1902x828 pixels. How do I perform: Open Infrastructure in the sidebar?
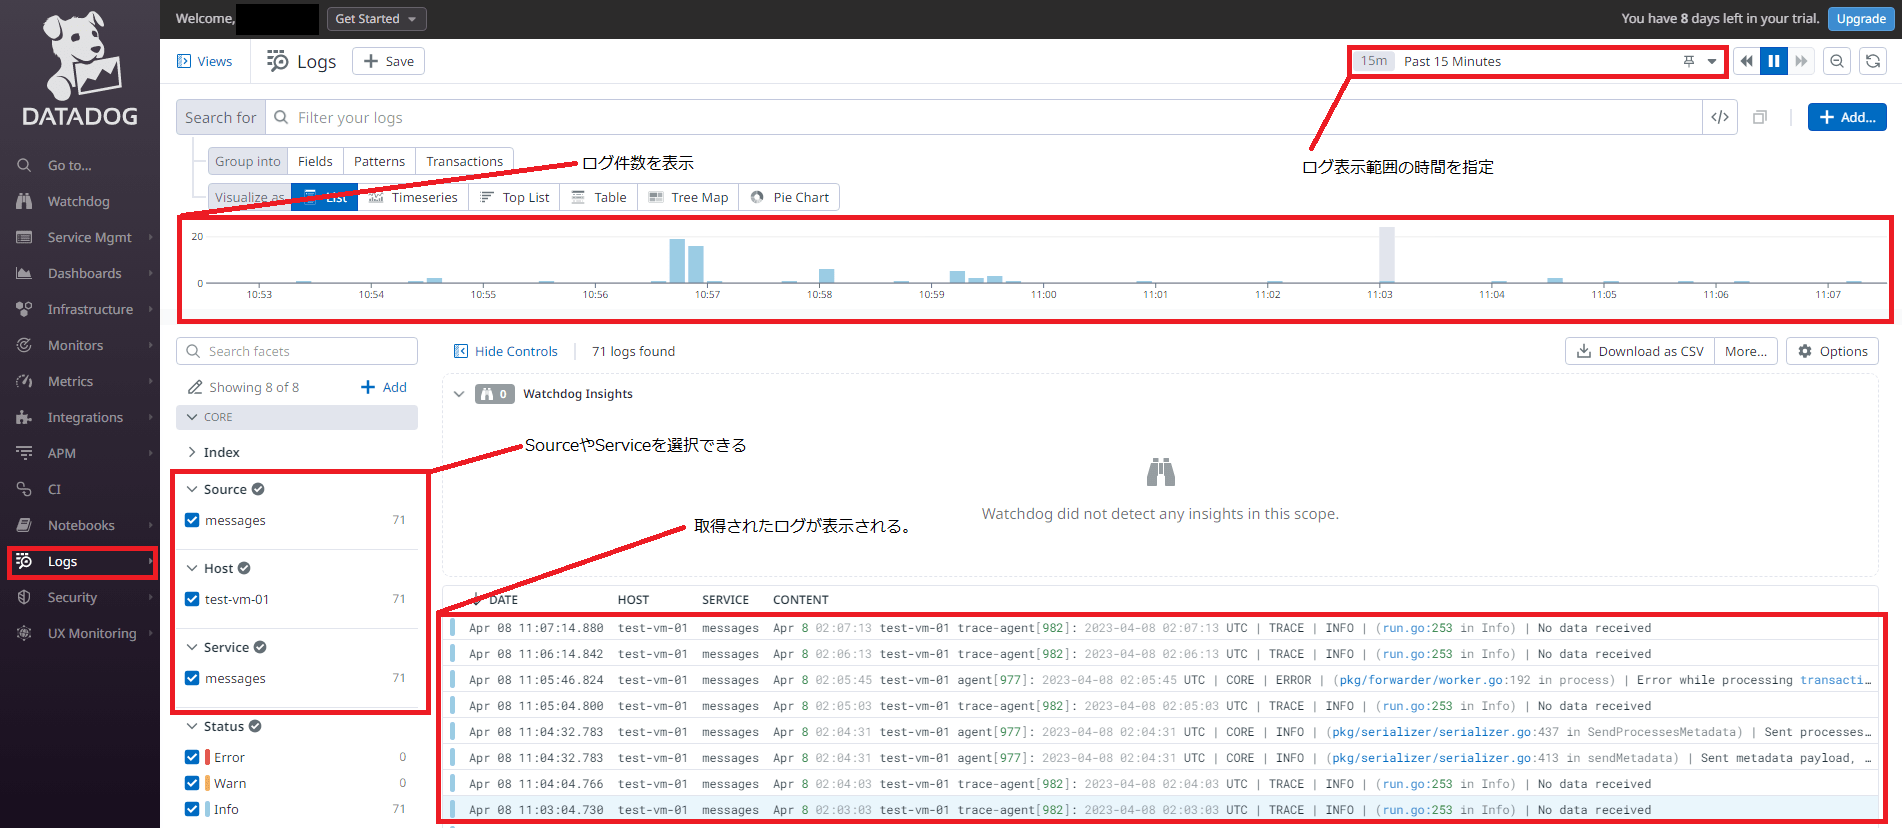coord(90,309)
